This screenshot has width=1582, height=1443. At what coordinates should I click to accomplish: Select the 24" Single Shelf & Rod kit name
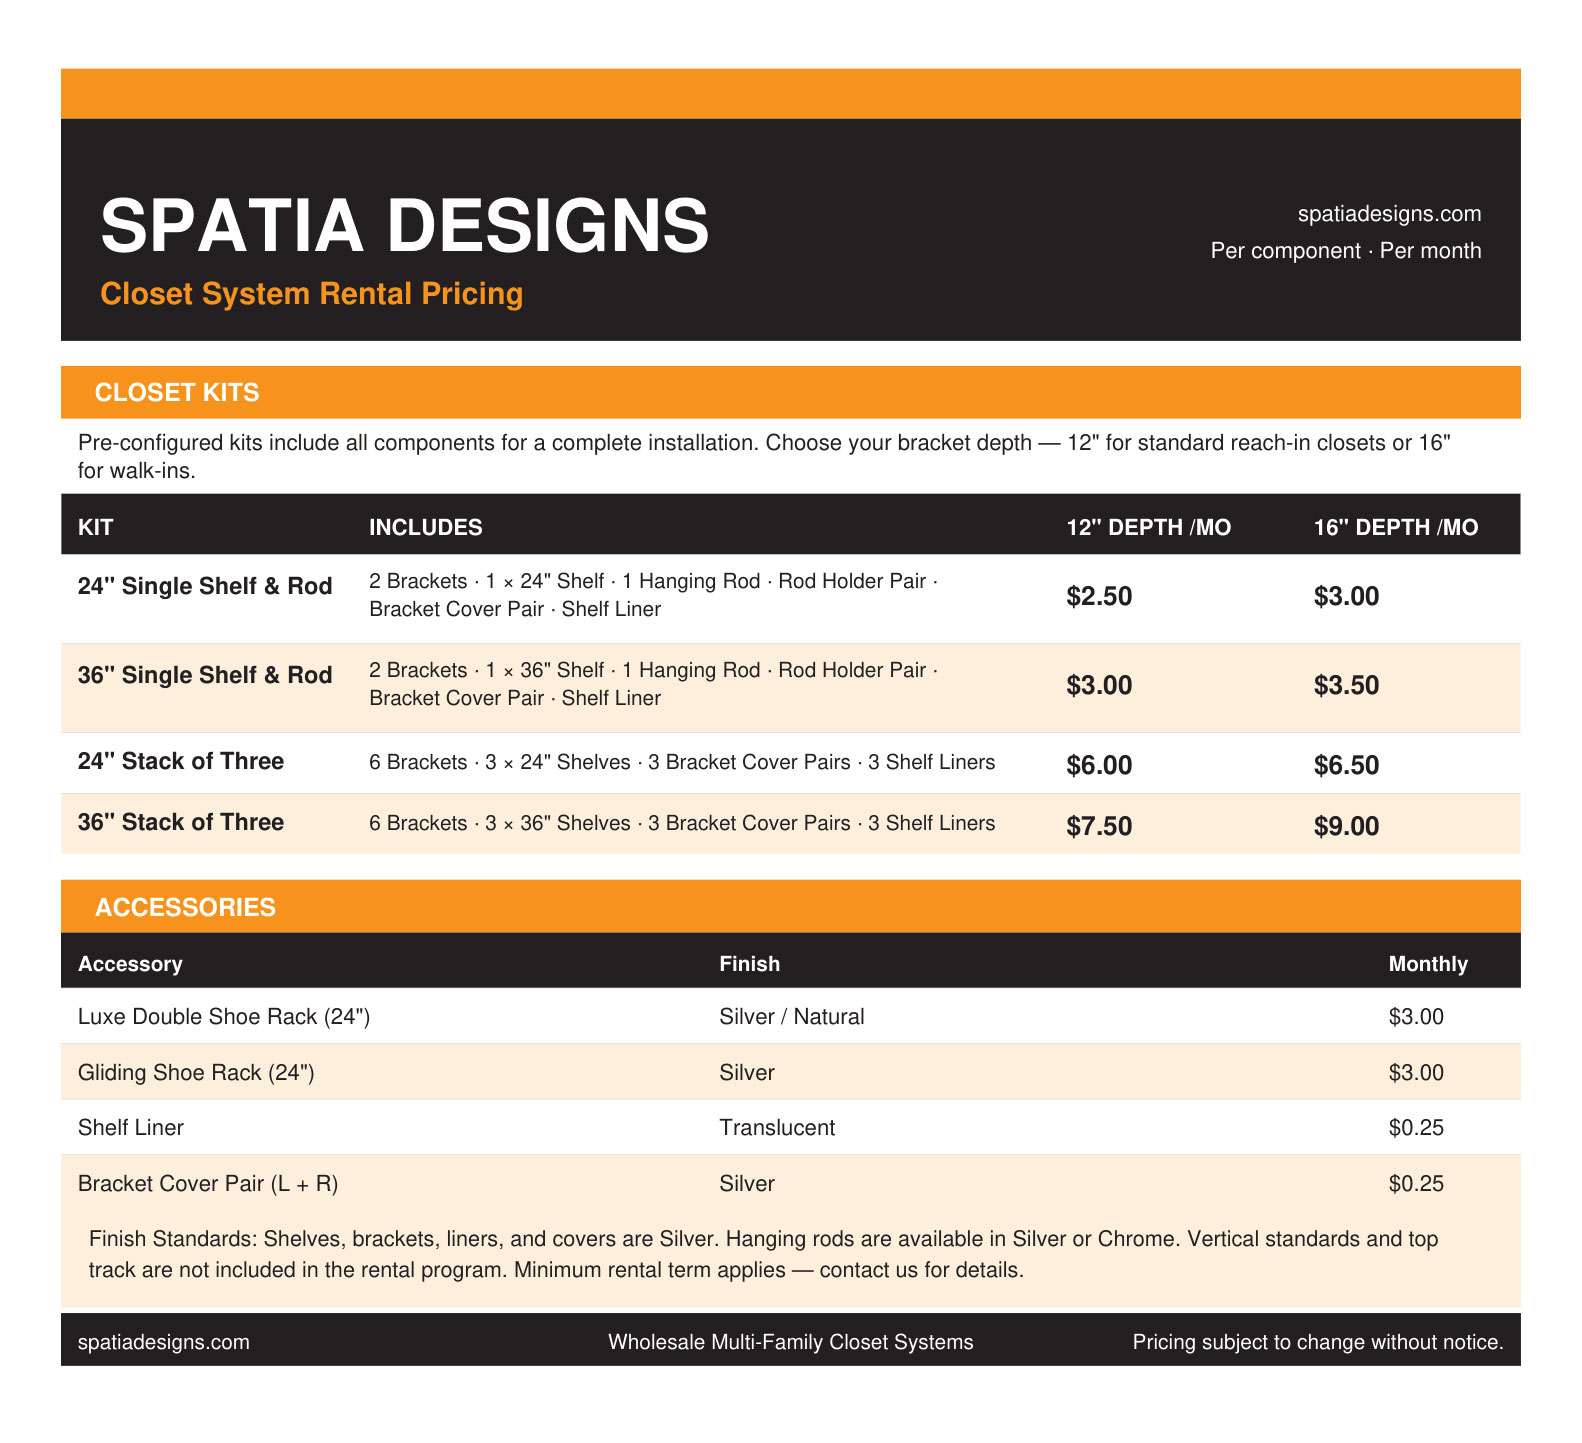[x=205, y=586]
